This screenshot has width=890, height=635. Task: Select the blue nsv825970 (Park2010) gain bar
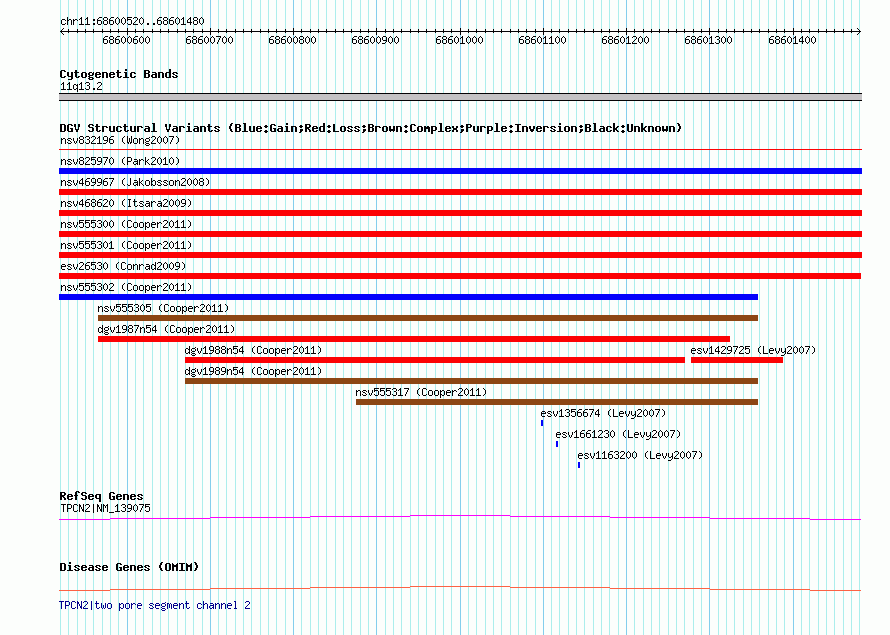click(x=460, y=171)
